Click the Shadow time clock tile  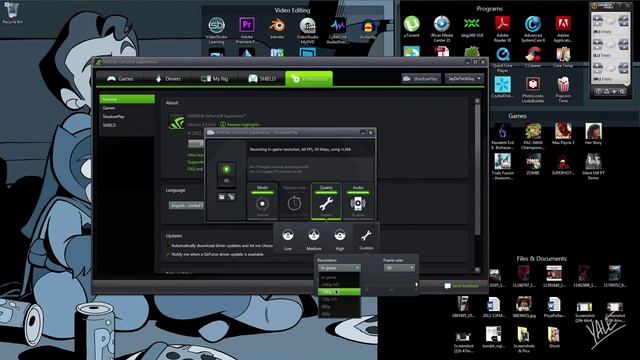point(294,201)
